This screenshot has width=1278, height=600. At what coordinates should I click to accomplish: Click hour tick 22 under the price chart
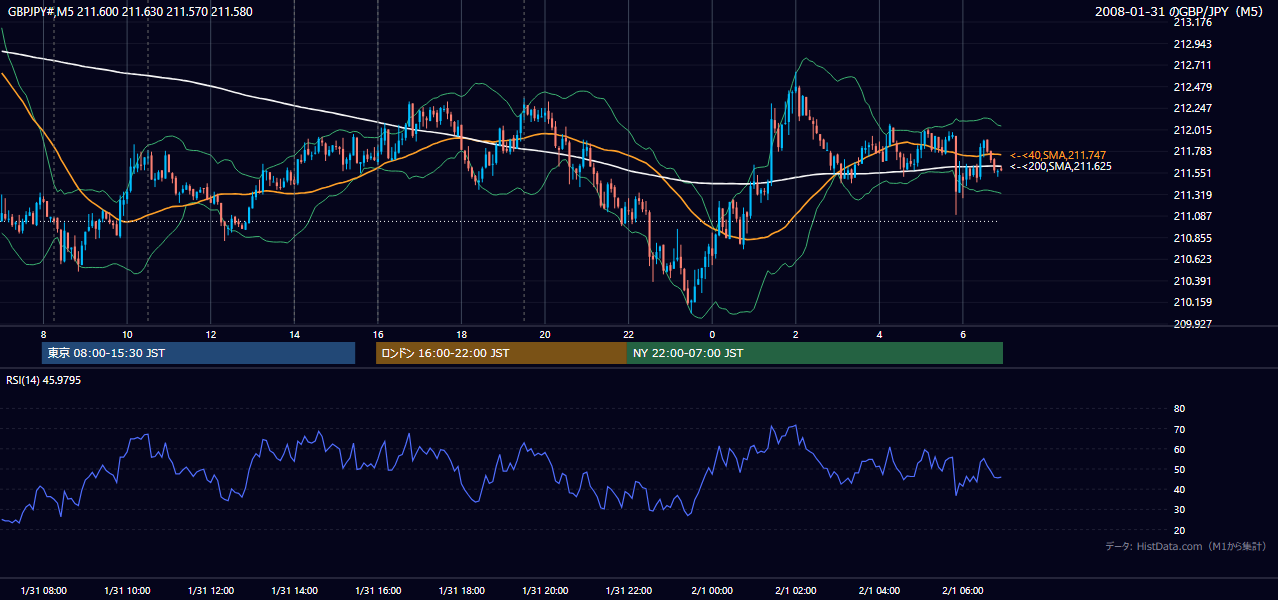[x=628, y=334]
